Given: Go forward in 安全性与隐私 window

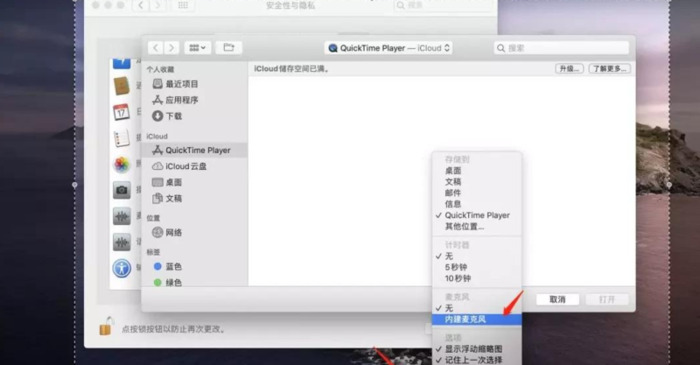Looking at the screenshot, I should tap(157, 5).
